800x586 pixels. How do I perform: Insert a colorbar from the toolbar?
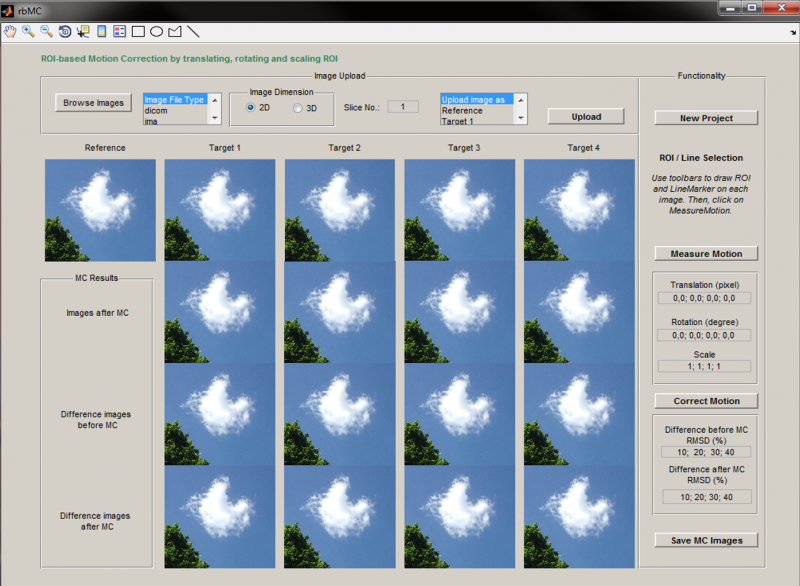(x=101, y=31)
